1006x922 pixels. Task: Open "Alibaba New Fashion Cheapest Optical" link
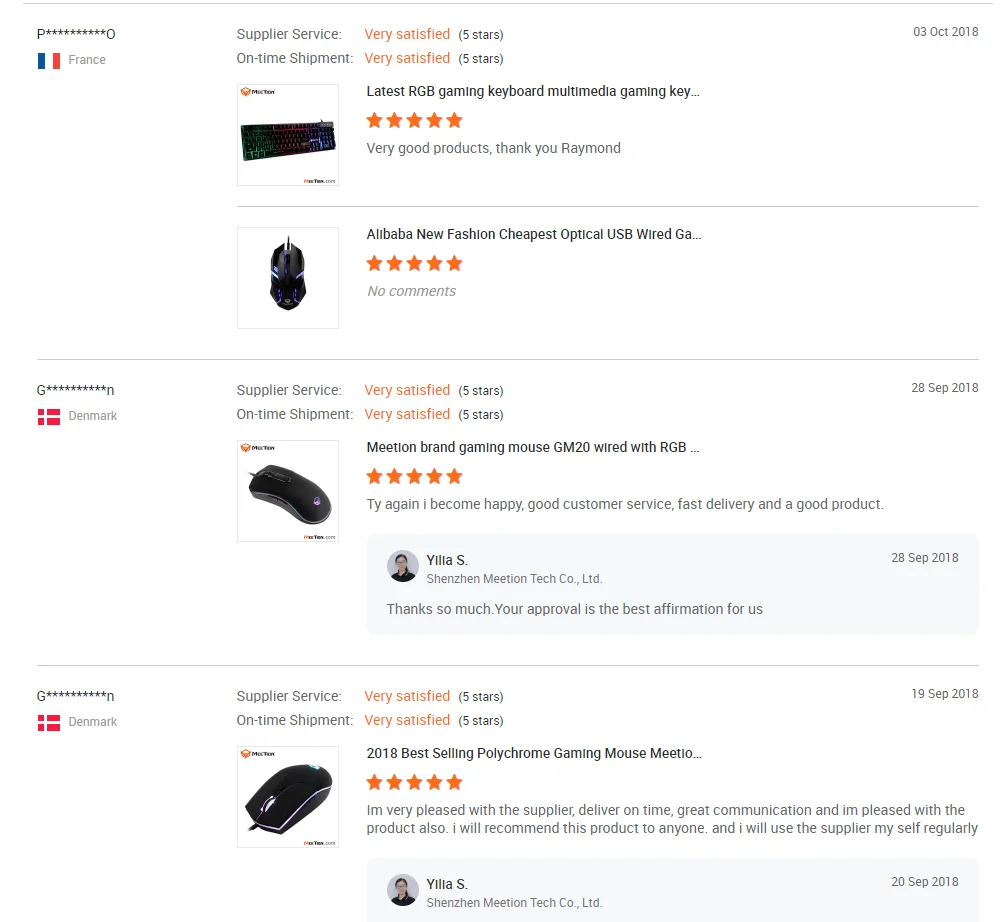(x=534, y=235)
